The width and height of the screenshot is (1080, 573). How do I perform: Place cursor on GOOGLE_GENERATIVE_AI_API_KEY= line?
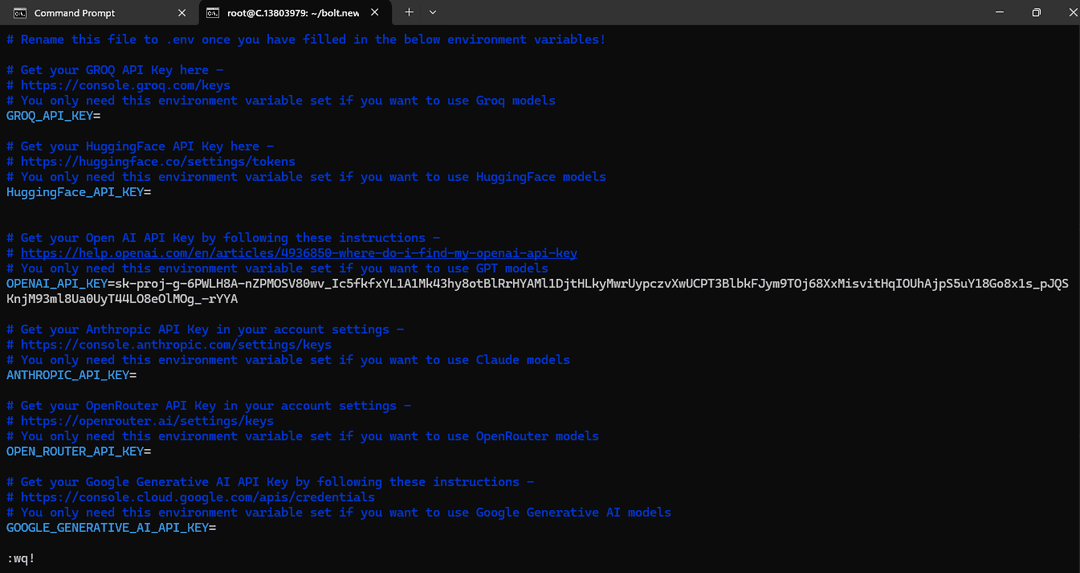click(111, 528)
